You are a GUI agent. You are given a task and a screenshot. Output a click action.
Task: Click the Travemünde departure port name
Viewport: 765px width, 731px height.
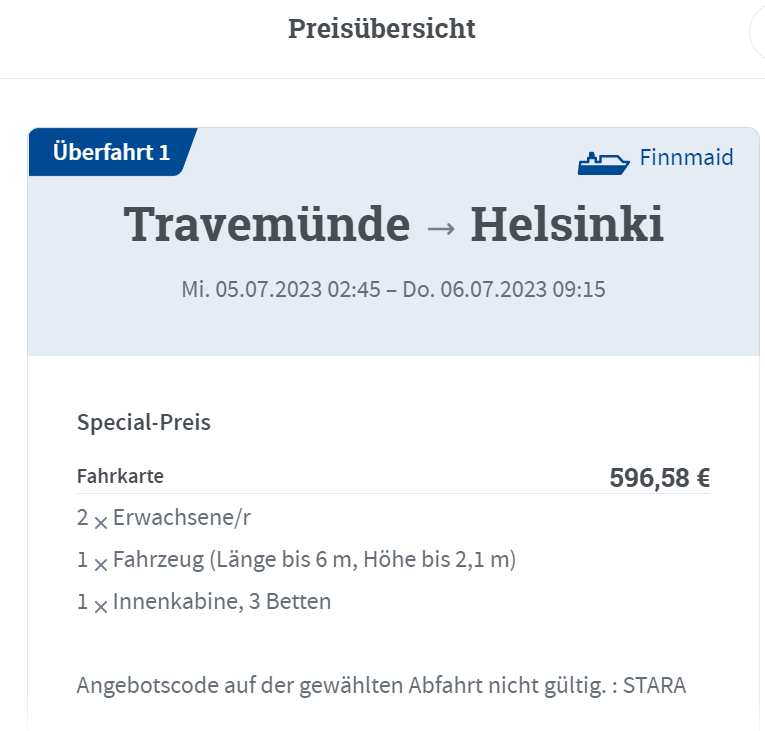tap(267, 225)
